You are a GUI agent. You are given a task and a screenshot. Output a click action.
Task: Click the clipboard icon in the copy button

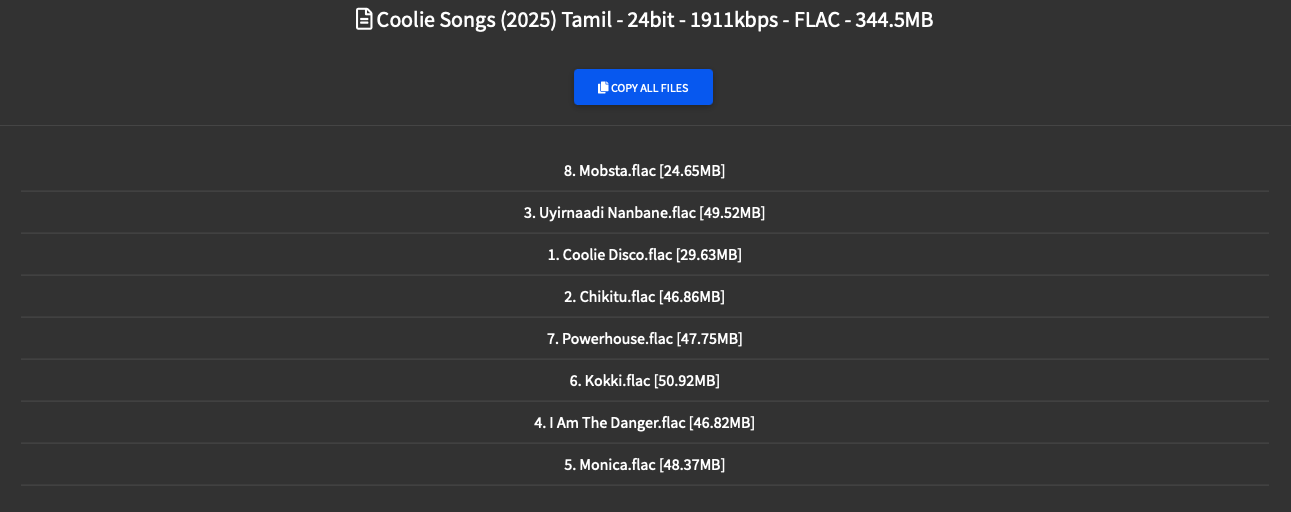coord(603,88)
